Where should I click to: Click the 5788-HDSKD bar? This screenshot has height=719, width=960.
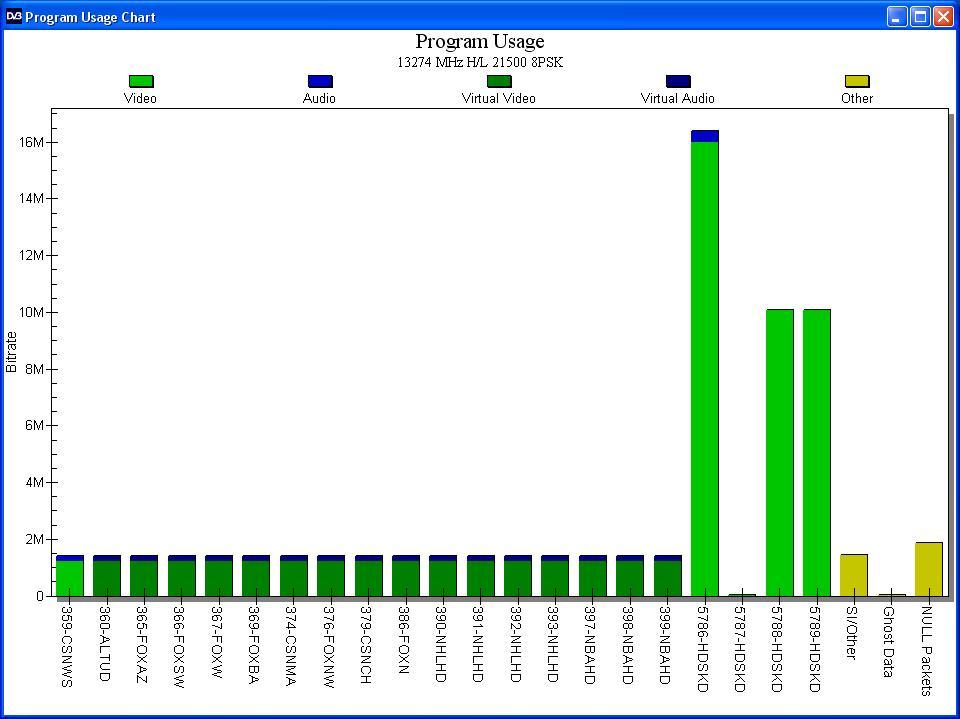tap(779, 453)
